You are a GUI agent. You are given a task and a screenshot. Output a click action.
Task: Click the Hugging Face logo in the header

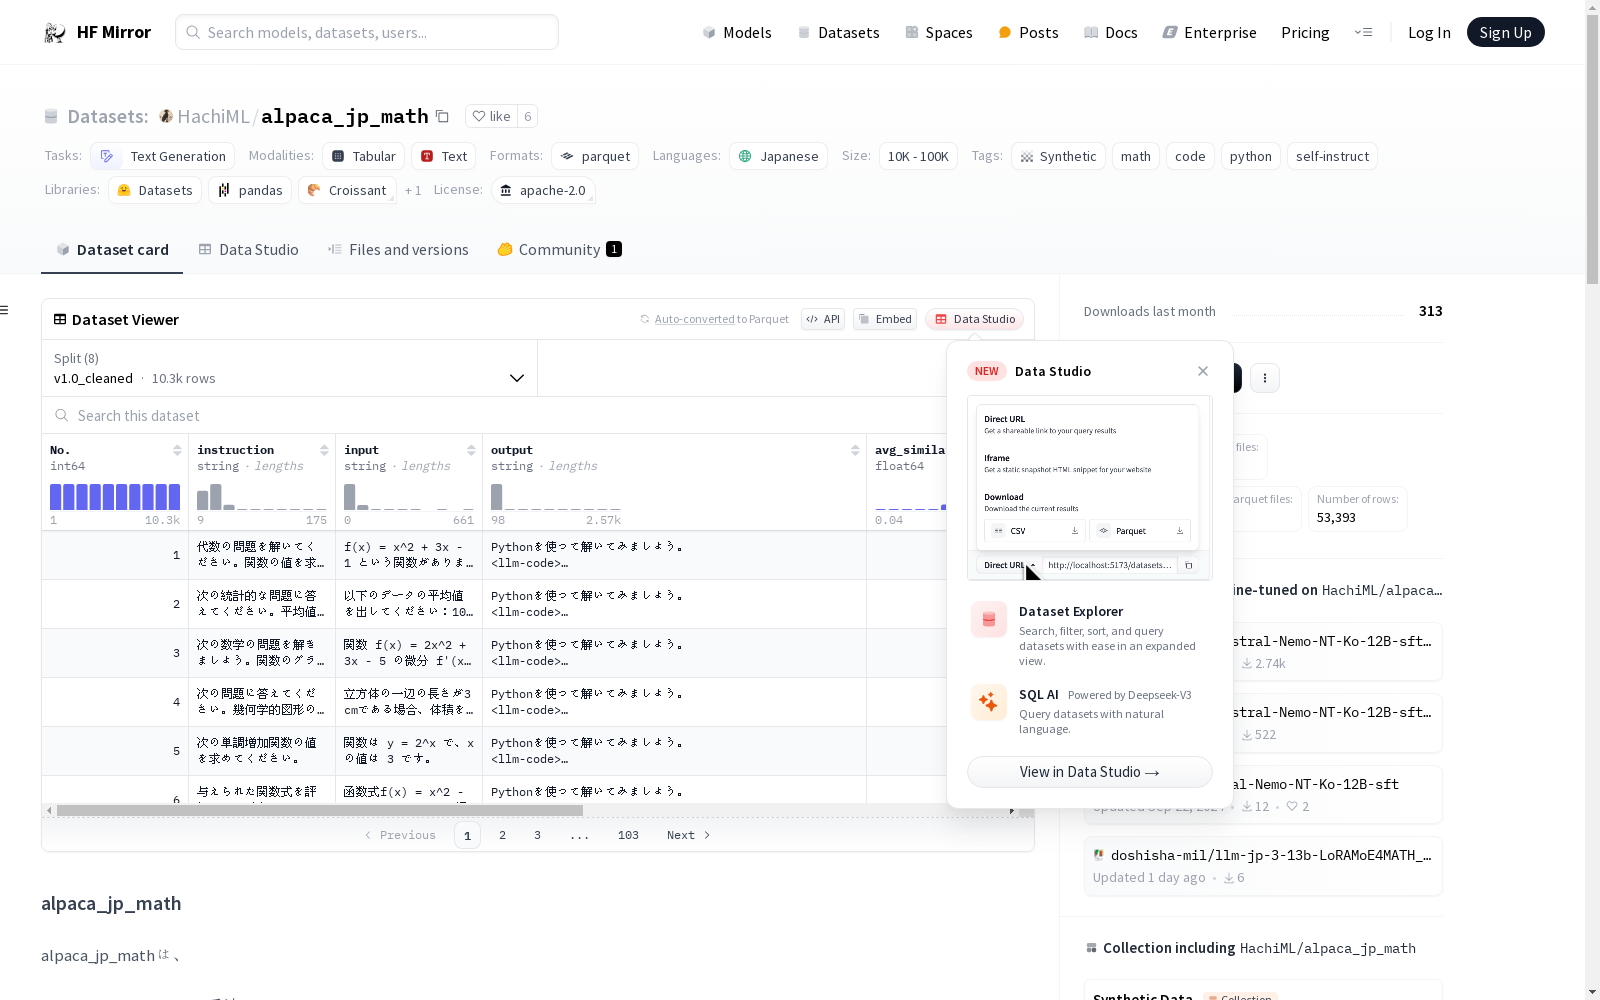coord(54,31)
